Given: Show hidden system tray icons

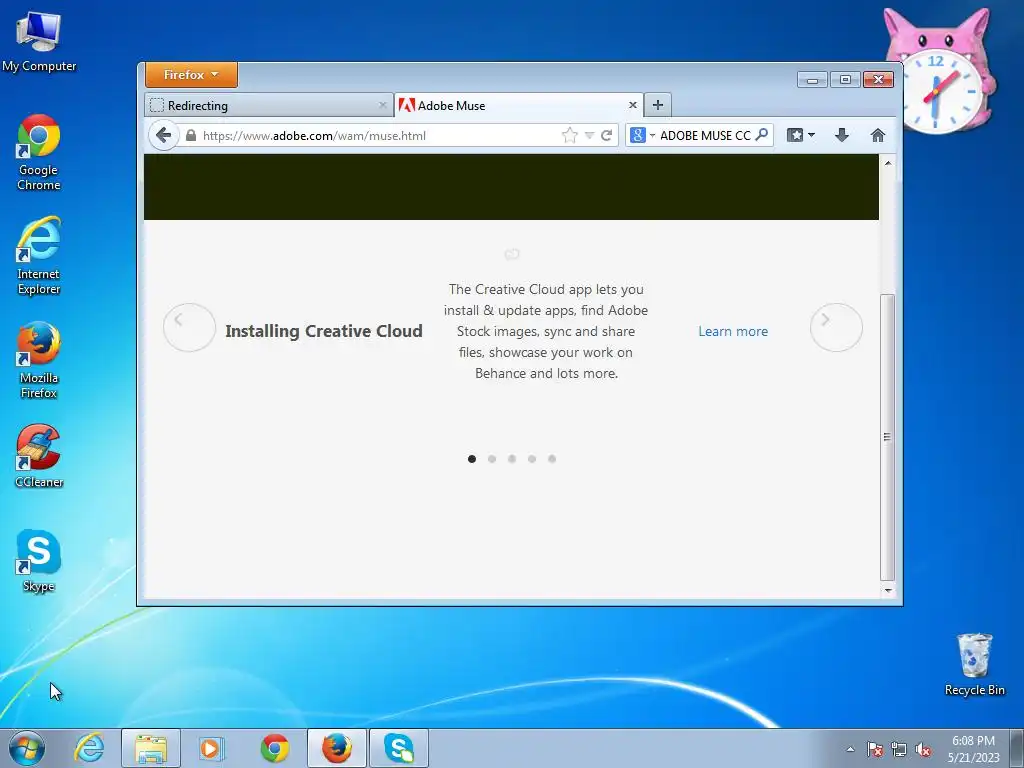Looking at the screenshot, I should coord(850,749).
